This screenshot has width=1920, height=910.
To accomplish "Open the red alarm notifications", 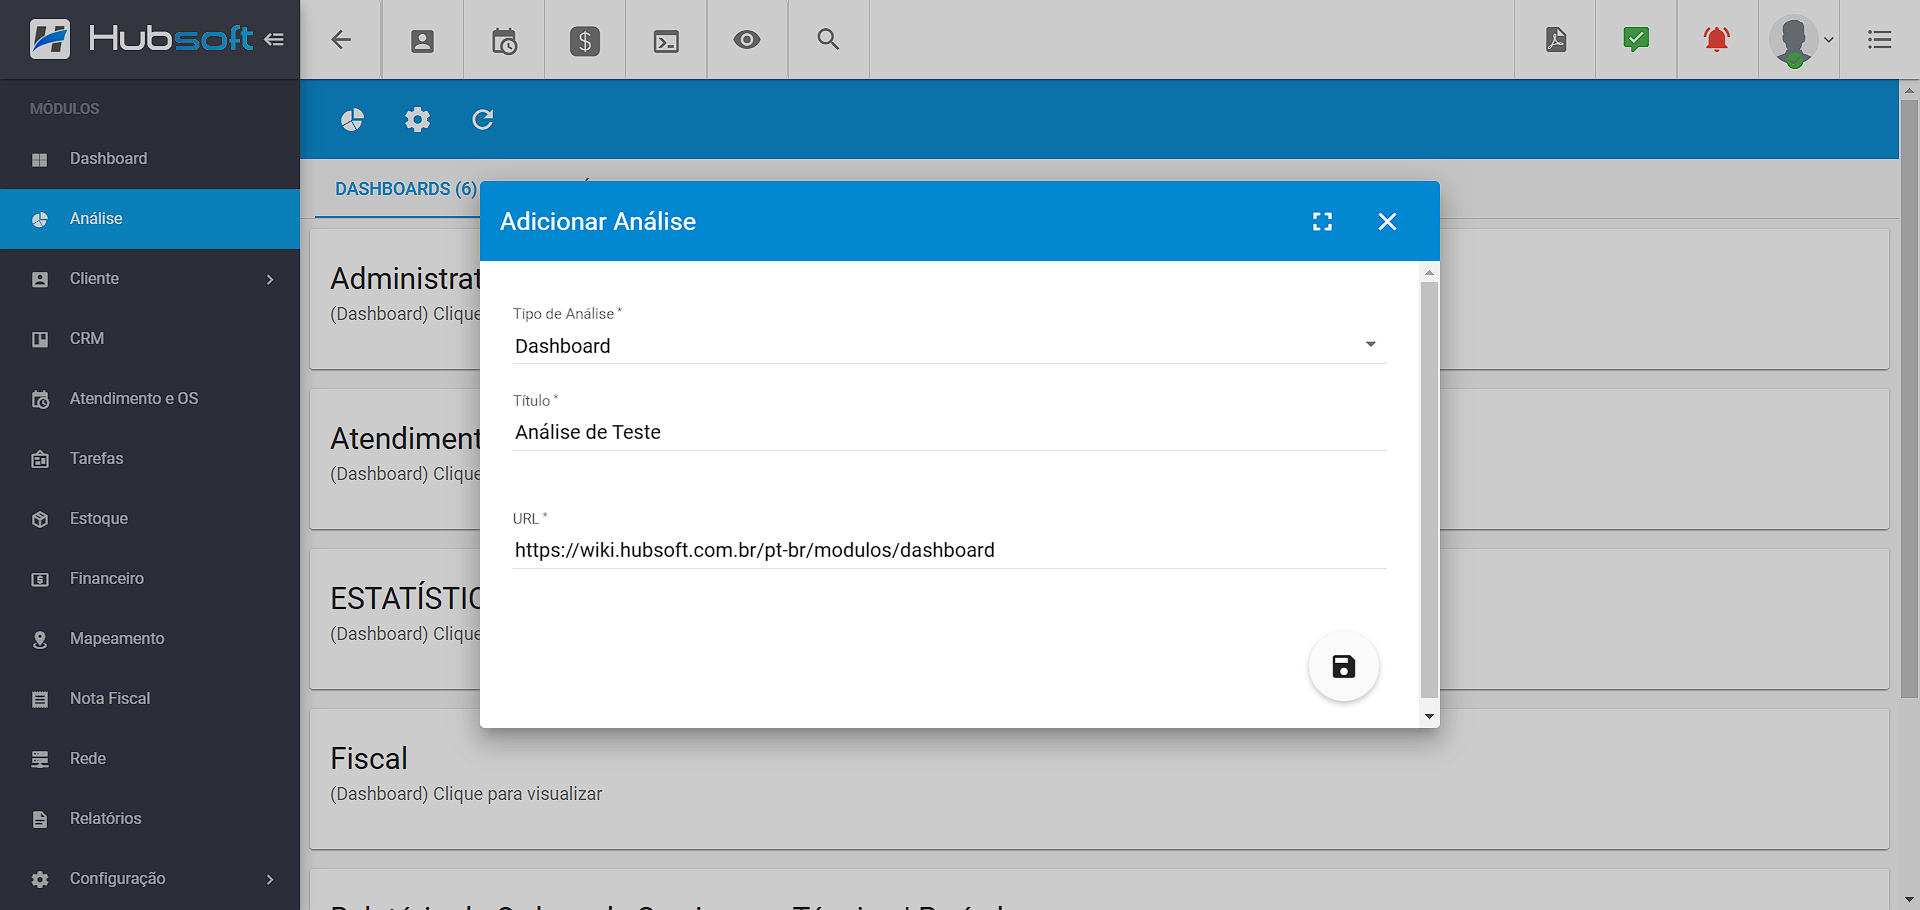I will point(1717,39).
